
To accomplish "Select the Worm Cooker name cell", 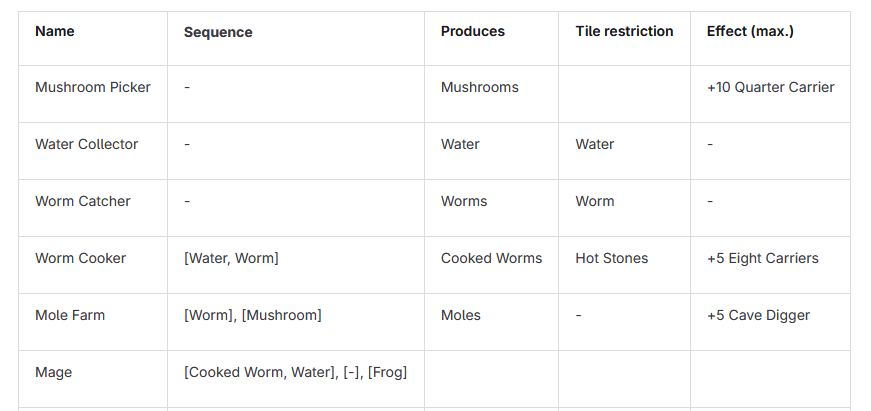I will click(81, 258).
